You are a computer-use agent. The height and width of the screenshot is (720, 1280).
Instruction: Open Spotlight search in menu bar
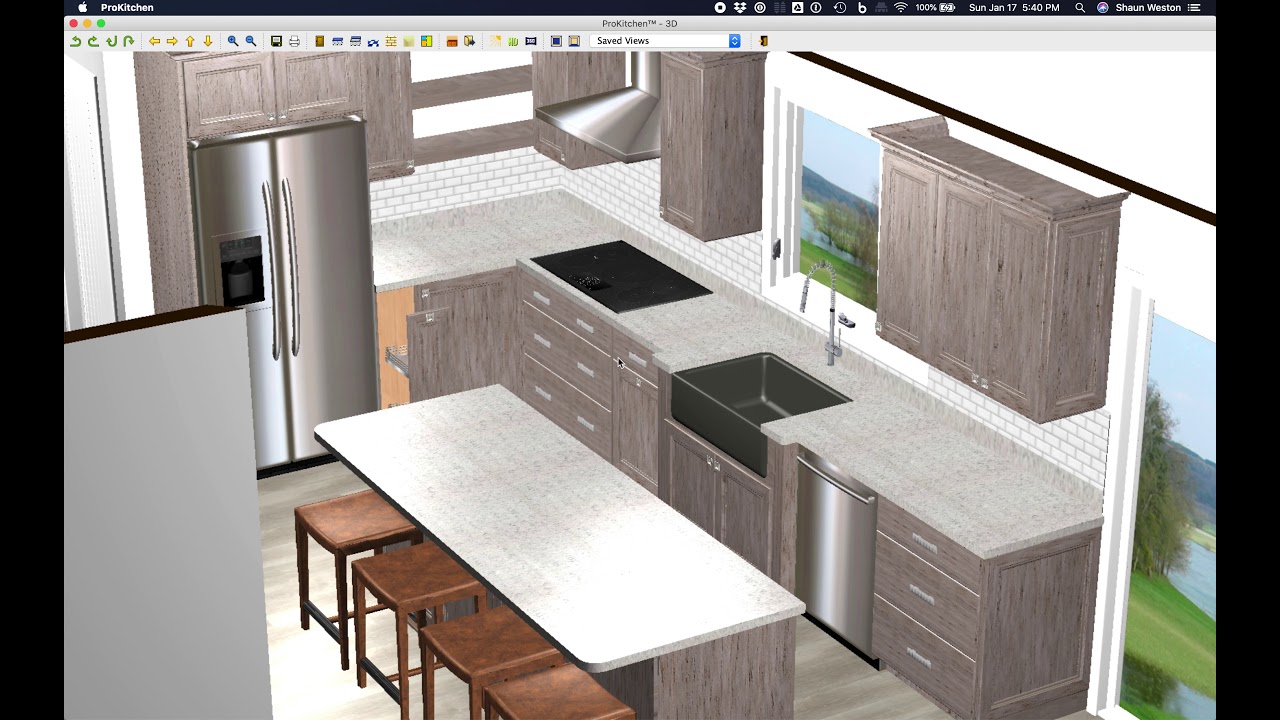(x=1080, y=7)
